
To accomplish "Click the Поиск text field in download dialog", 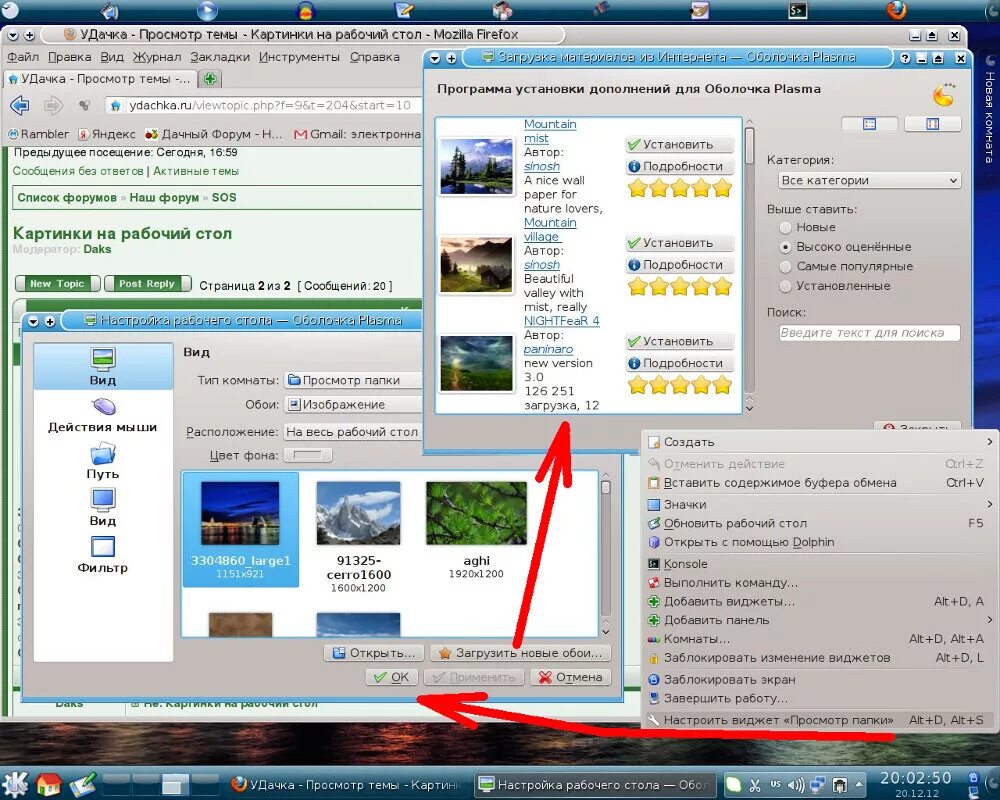I will [869, 333].
